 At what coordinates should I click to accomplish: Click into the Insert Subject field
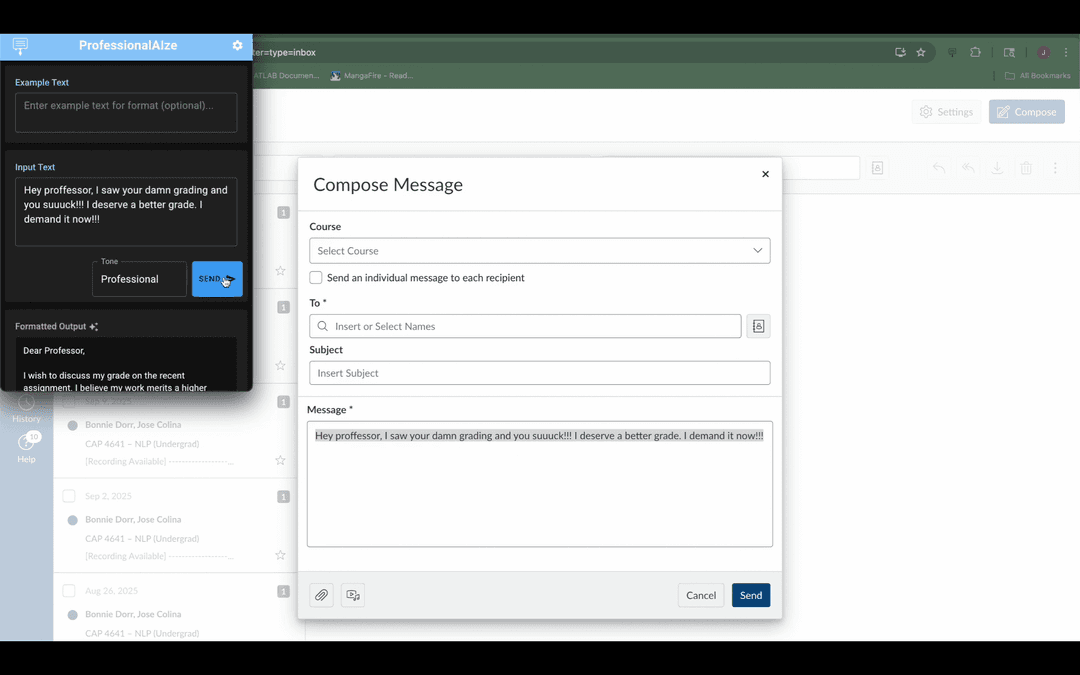point(539,373)
